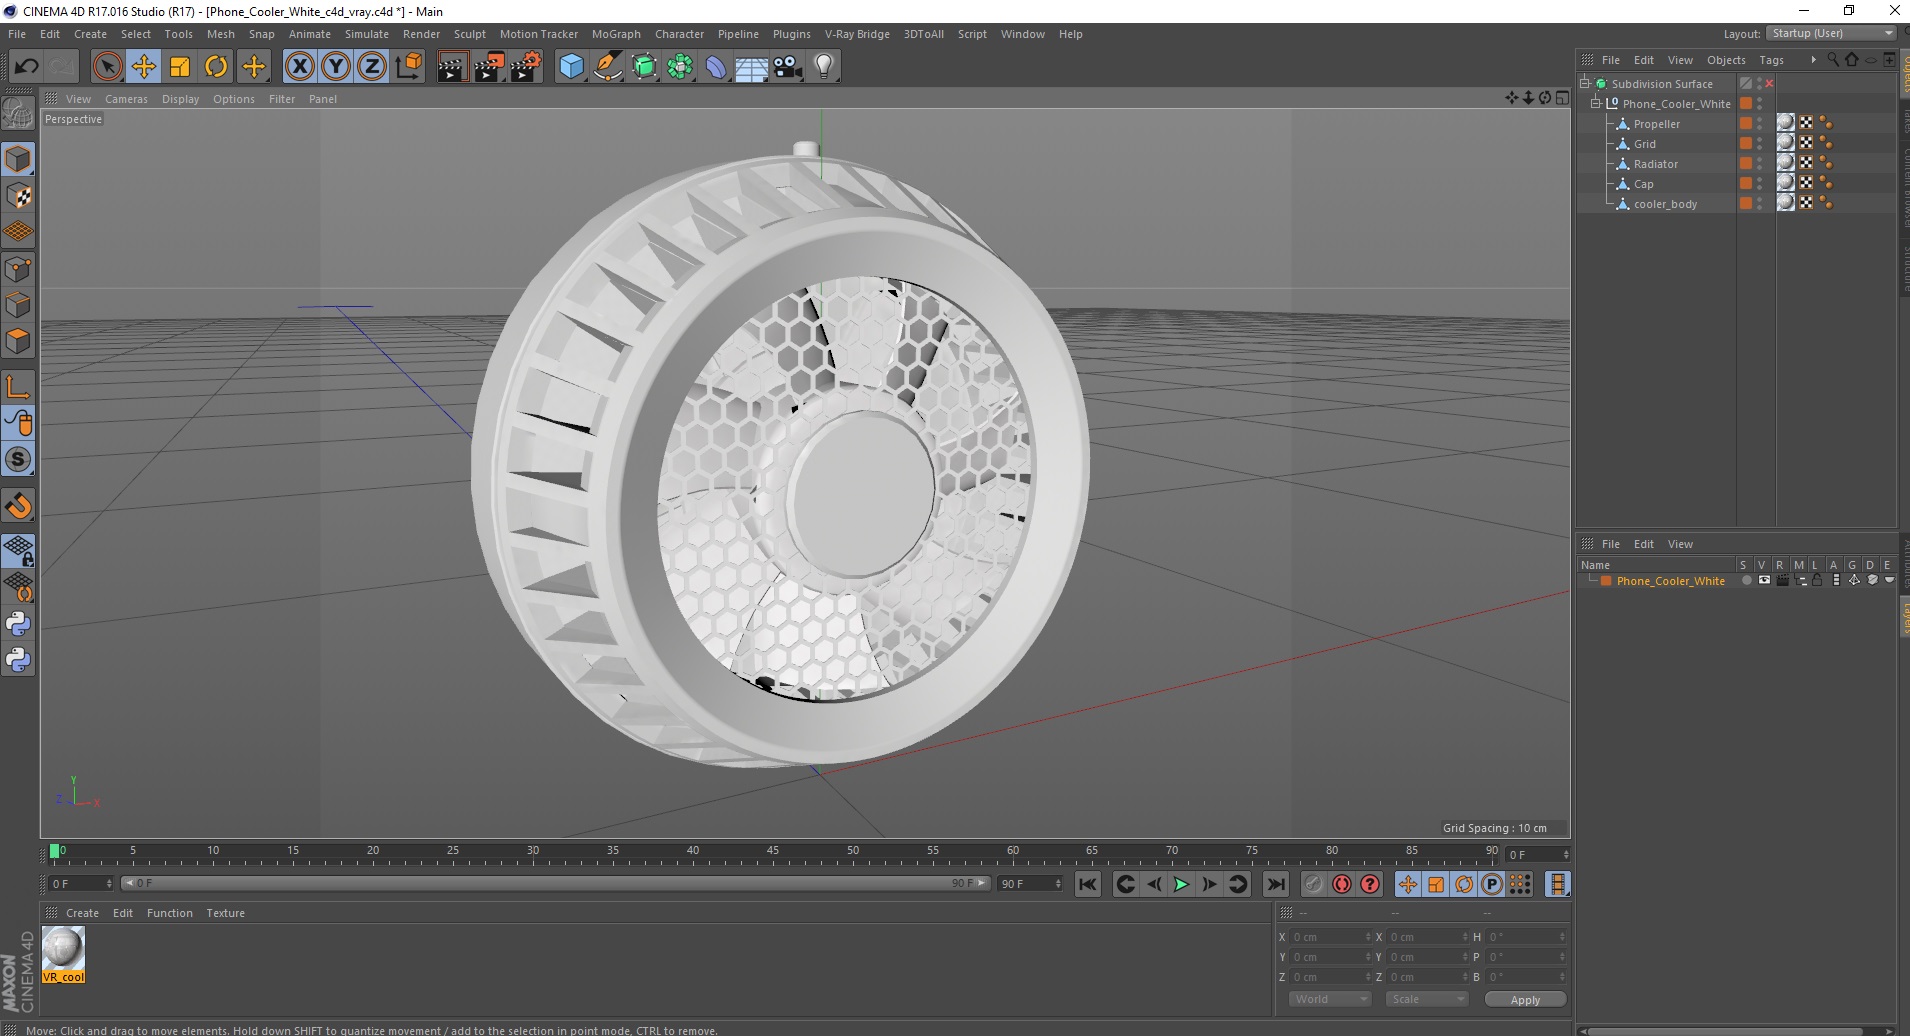Click Record Active Objects button

(1313, 884)
